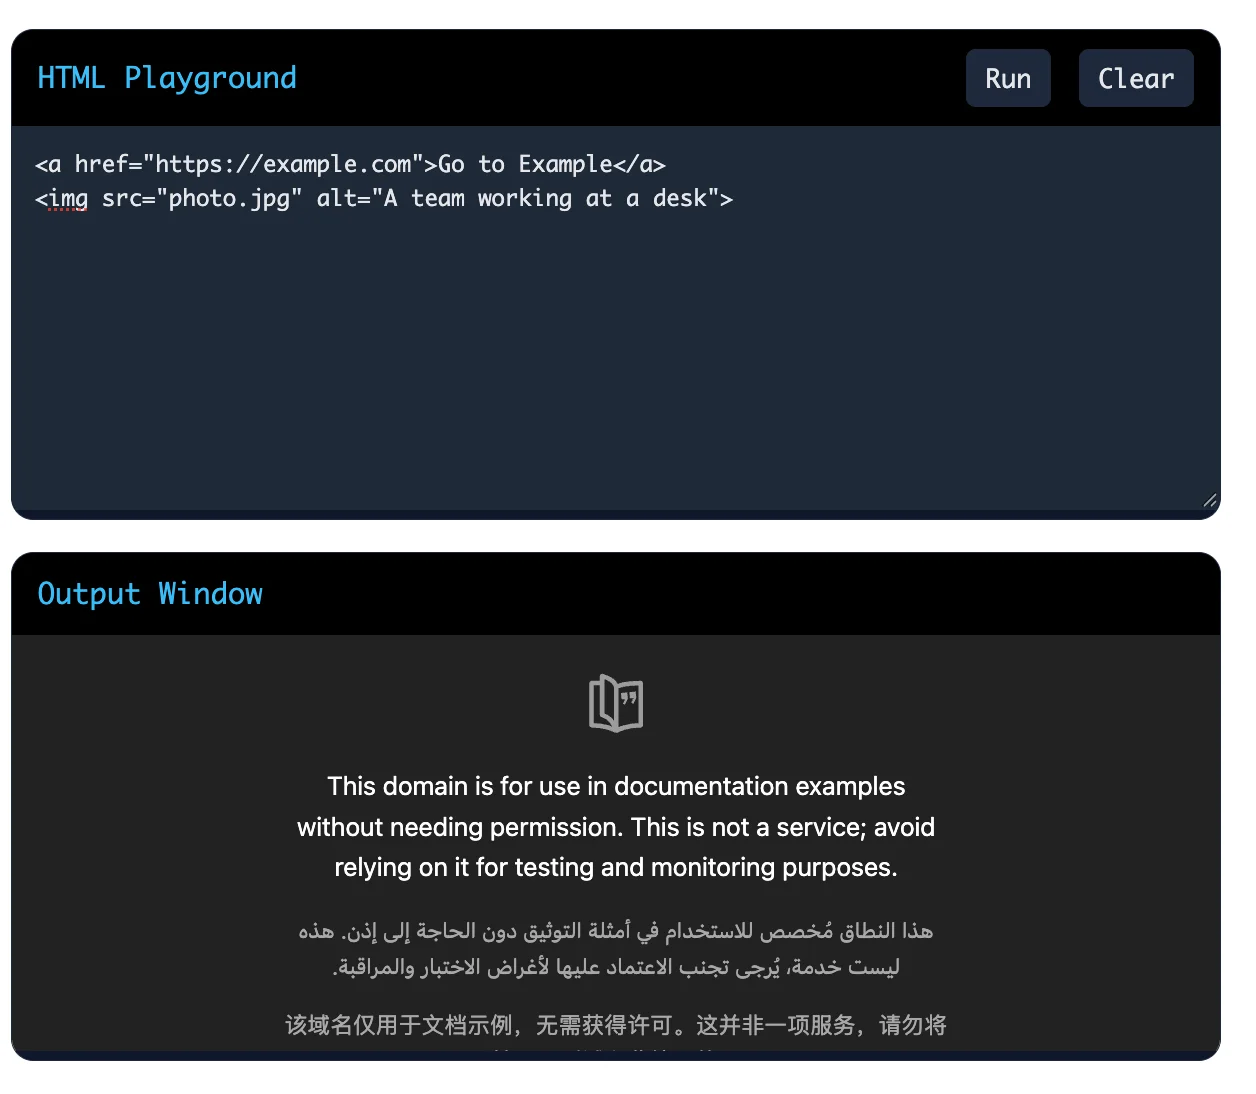Image resolution: width=1256 pixels, height=1094 pixels.
Task: Click the textarea resize handle corner
Action: (x=1210, y=500)
